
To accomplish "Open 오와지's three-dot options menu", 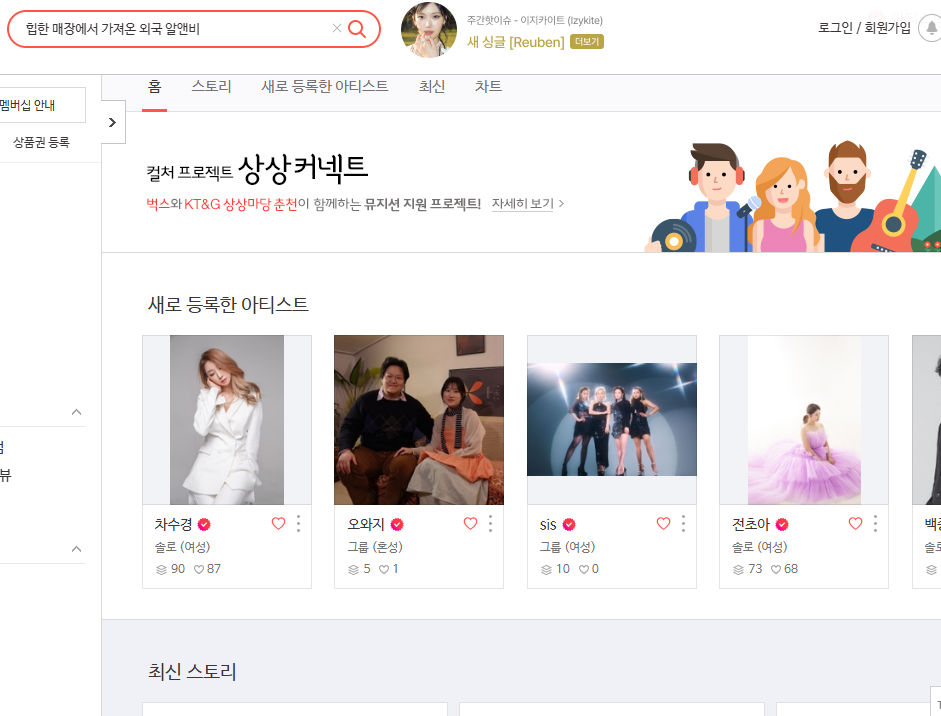I will pos(489,522).
